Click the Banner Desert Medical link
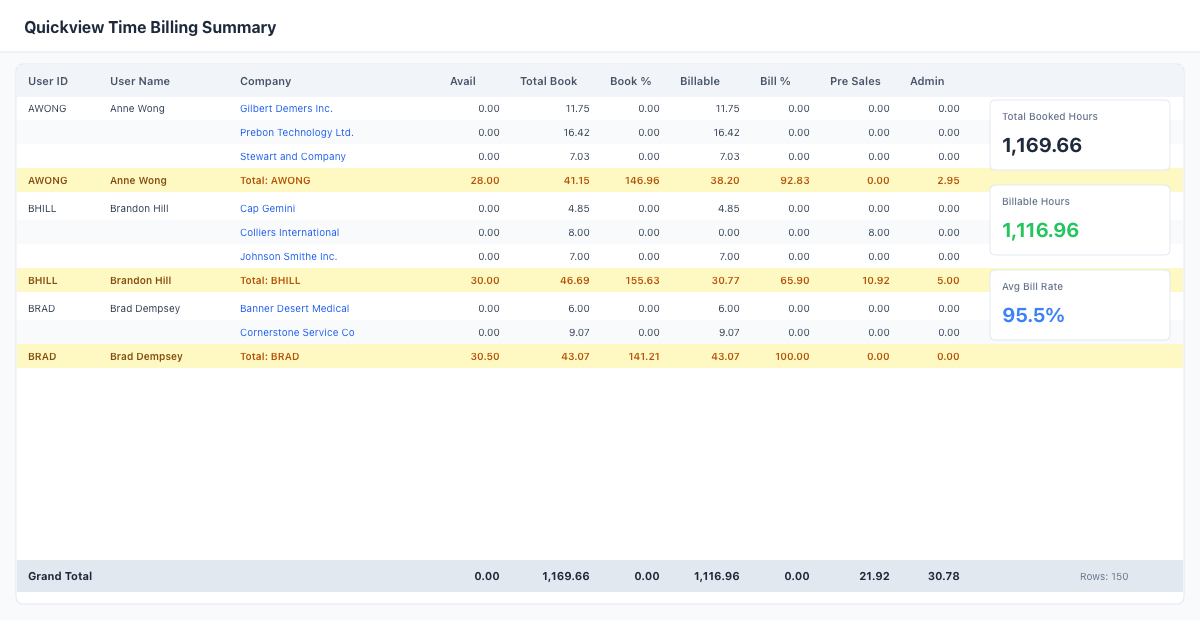1200x620 pixels. click(294, 308)
